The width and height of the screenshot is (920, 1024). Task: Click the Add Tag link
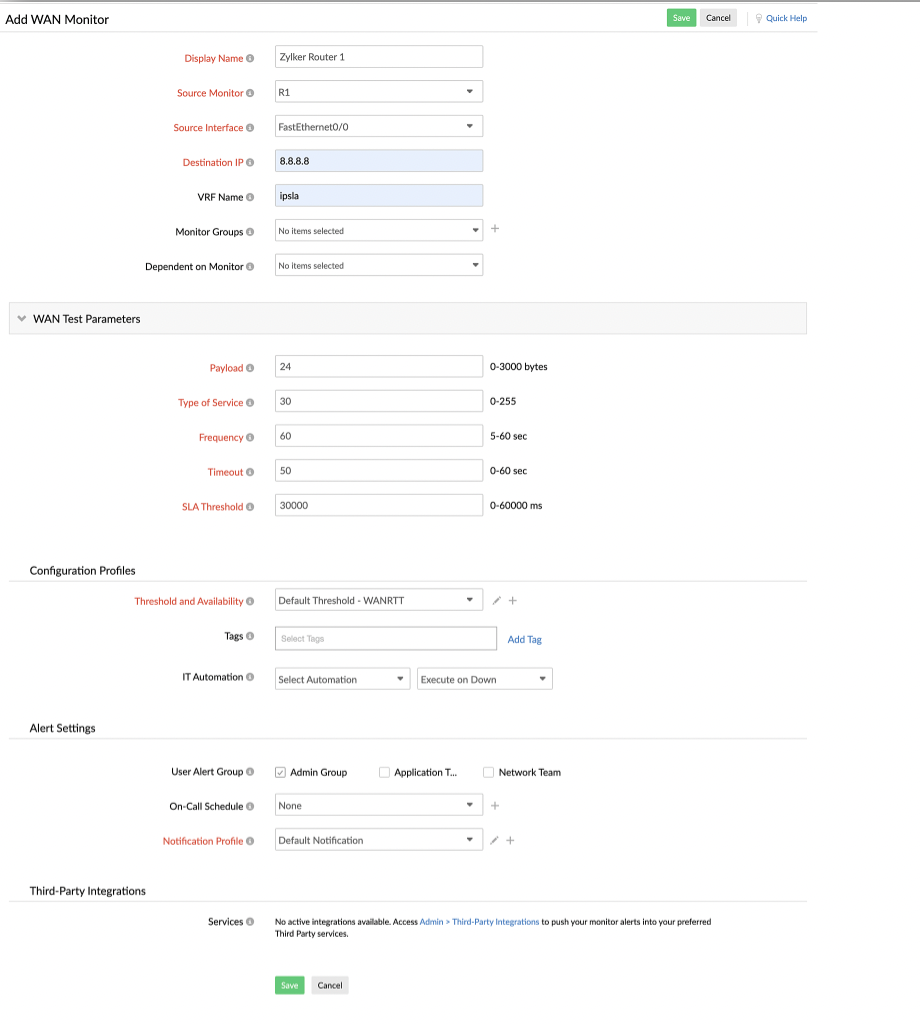(524, 639)
